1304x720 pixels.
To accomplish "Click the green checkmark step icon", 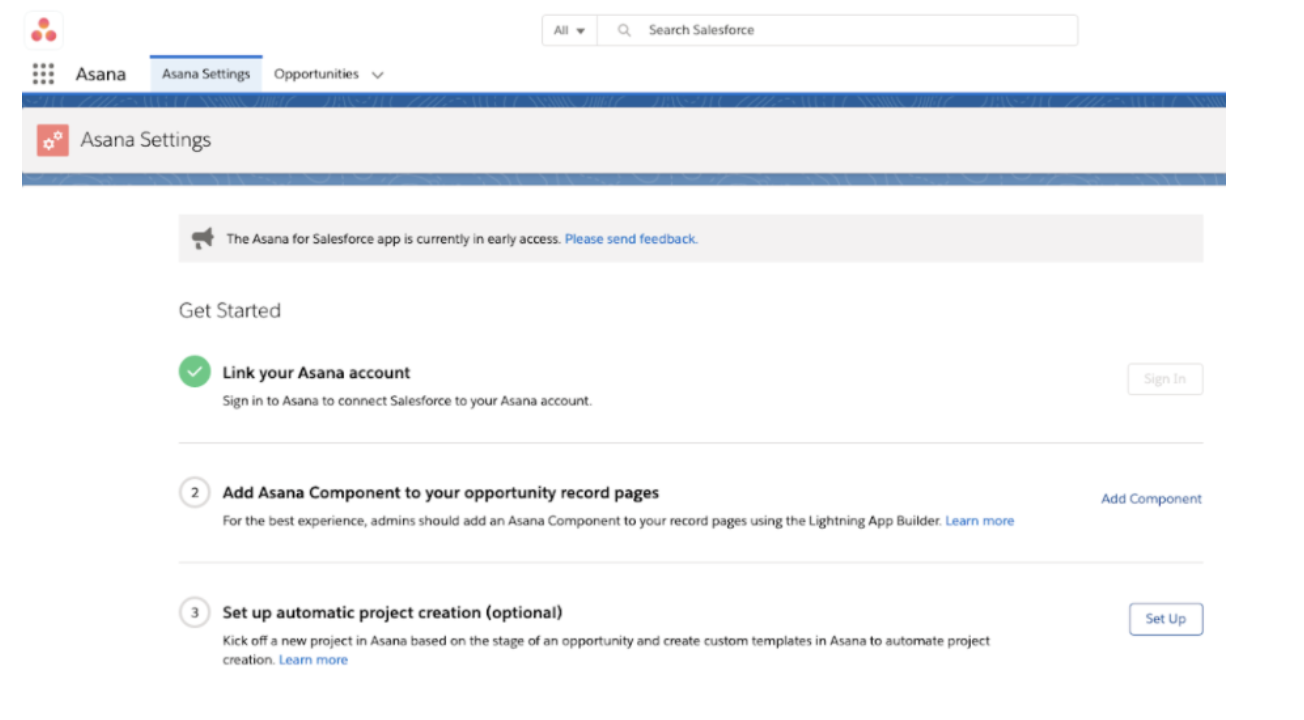I will [195, 372].
